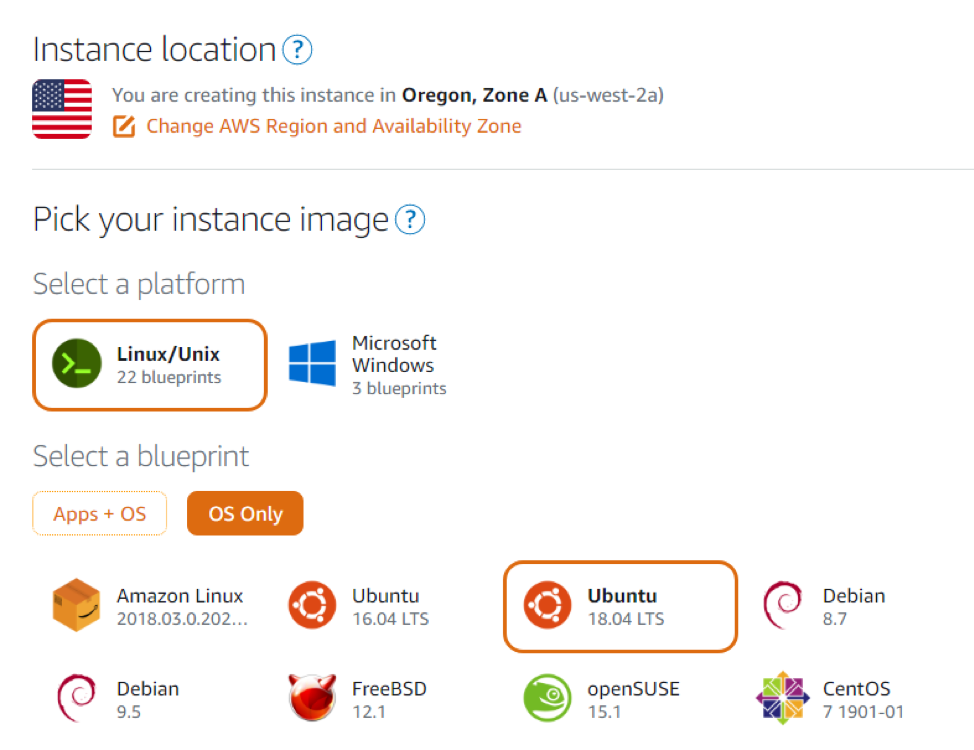Switch to the OS Only tab

(245, 513)
